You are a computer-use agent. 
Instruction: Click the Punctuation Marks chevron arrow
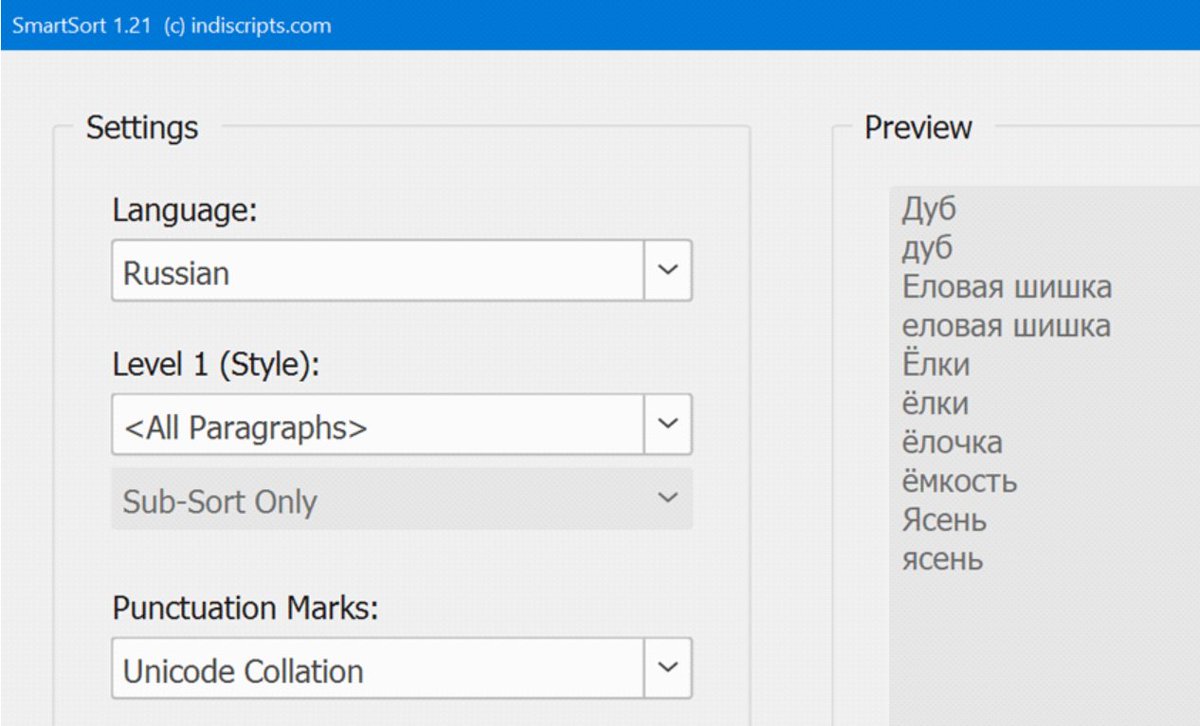668,667
